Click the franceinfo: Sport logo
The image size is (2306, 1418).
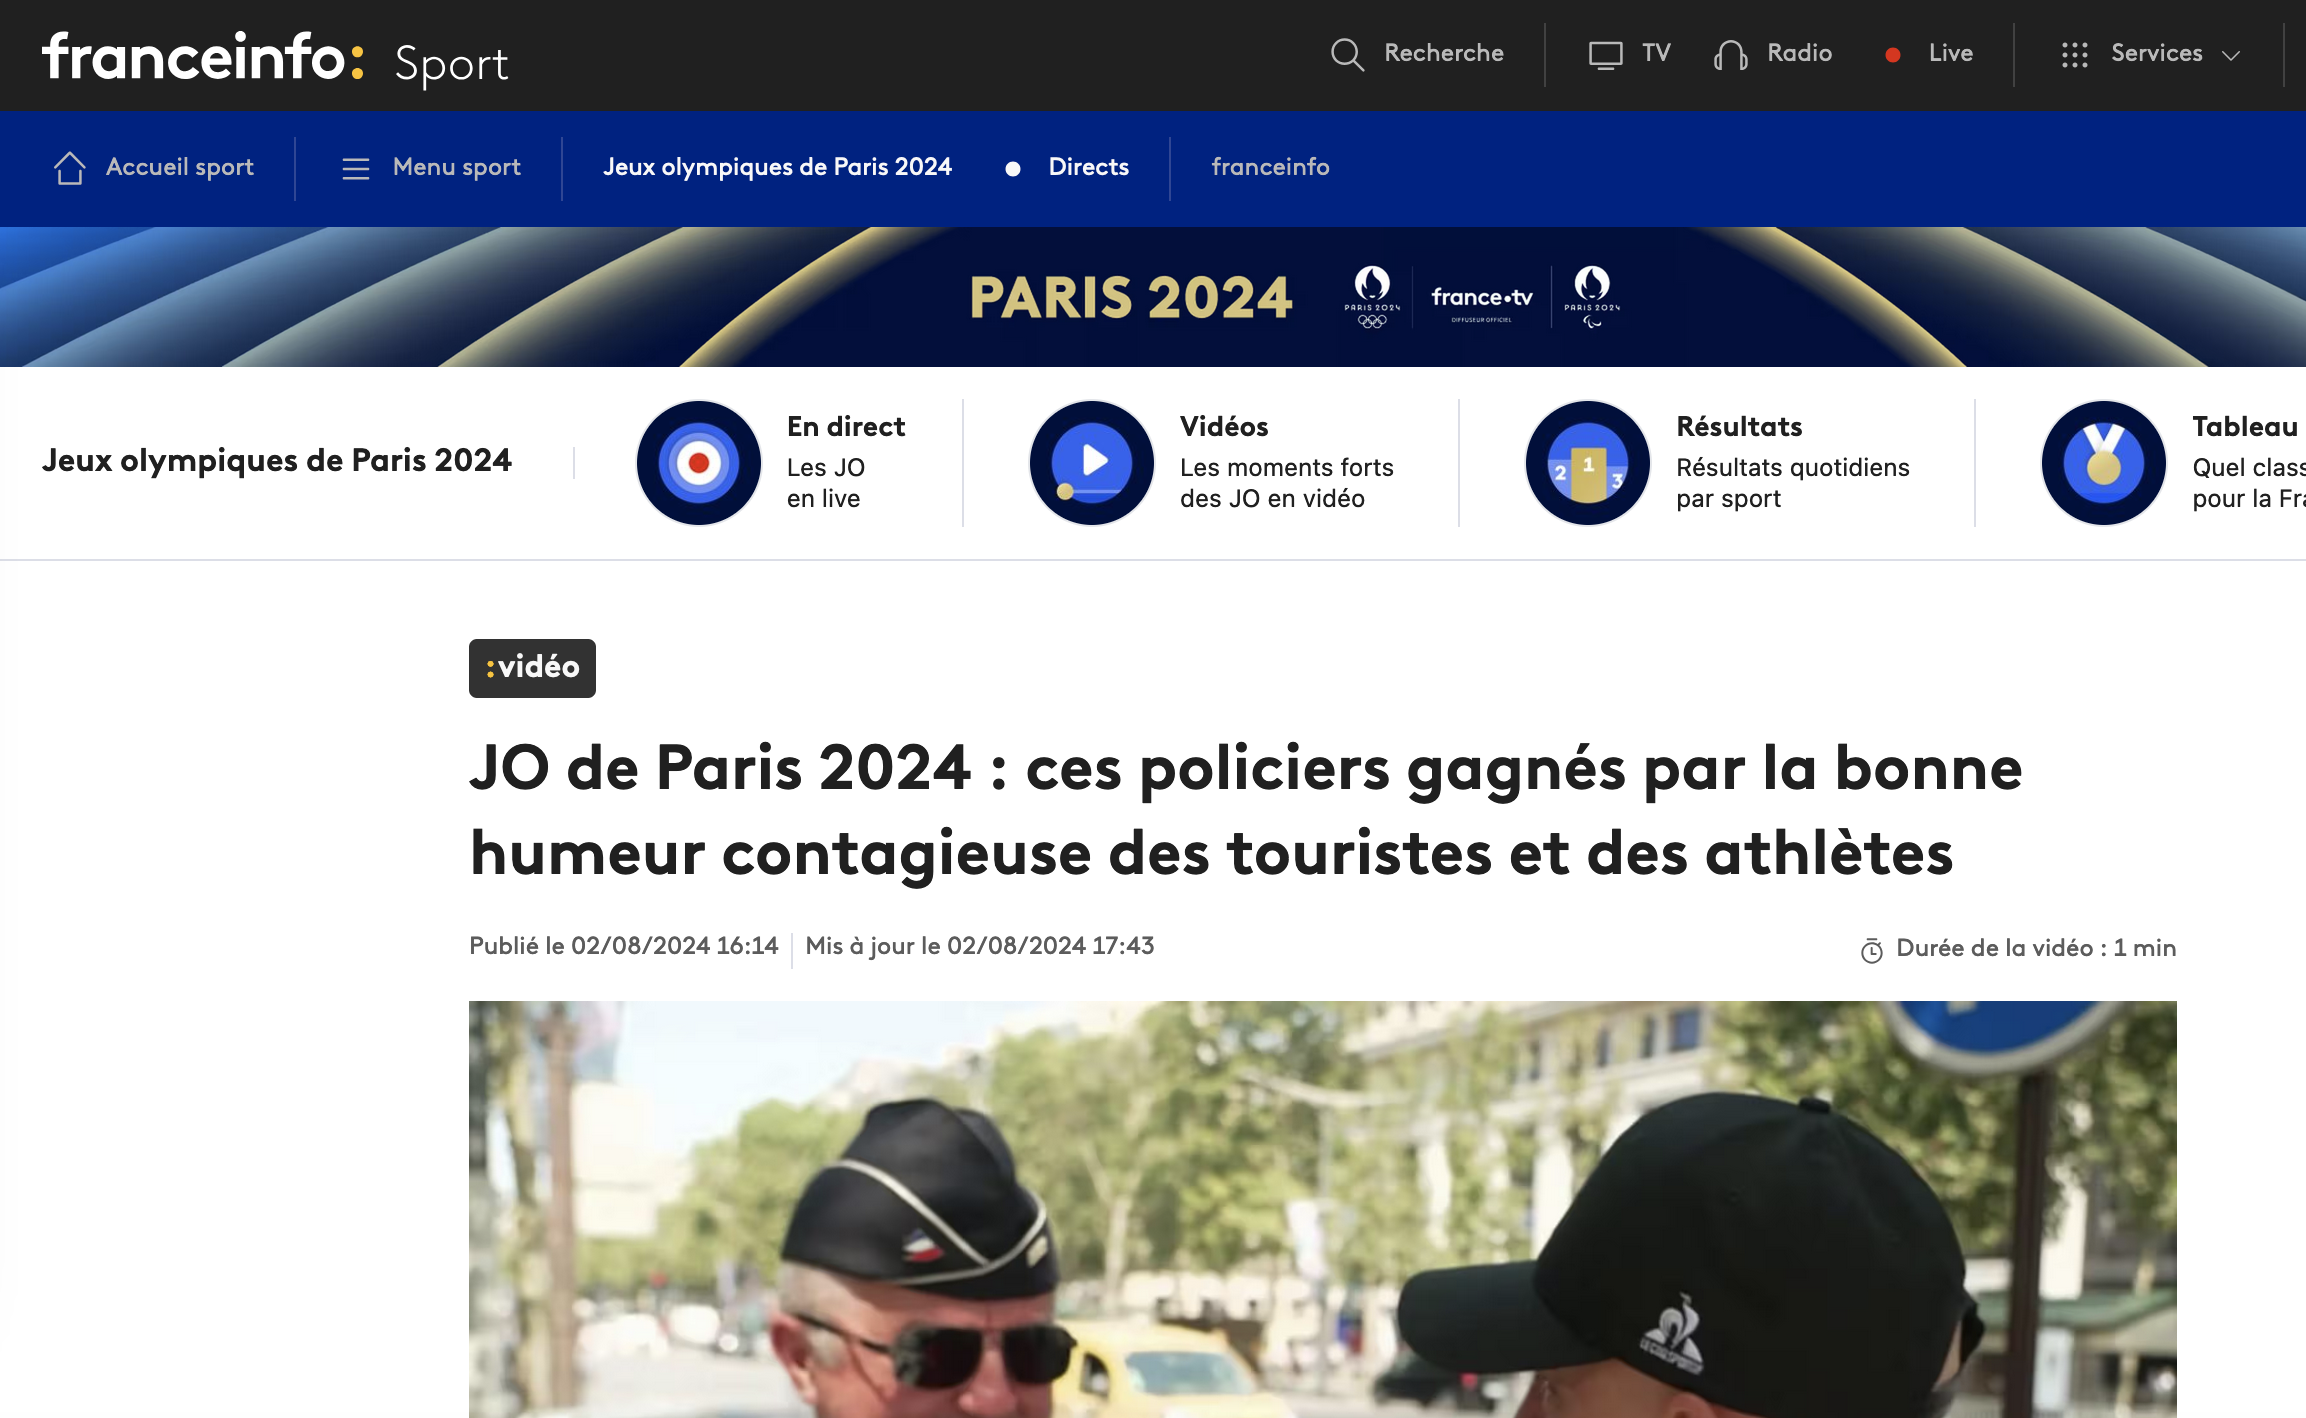tap(275, 58)
